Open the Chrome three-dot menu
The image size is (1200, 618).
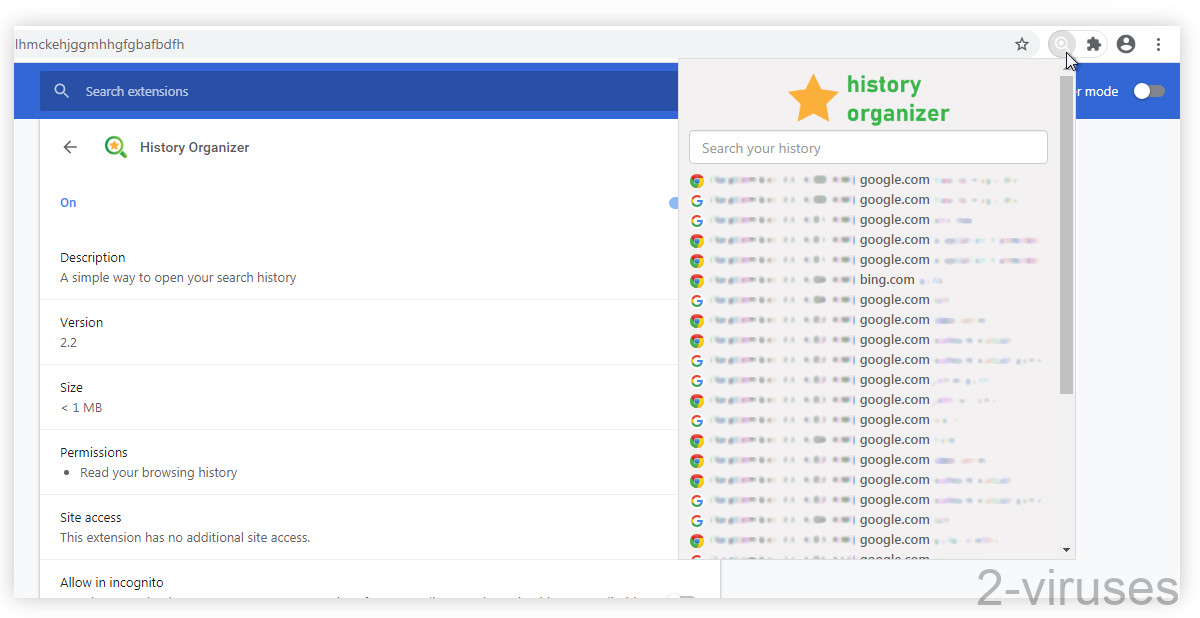pos(1158,44)
